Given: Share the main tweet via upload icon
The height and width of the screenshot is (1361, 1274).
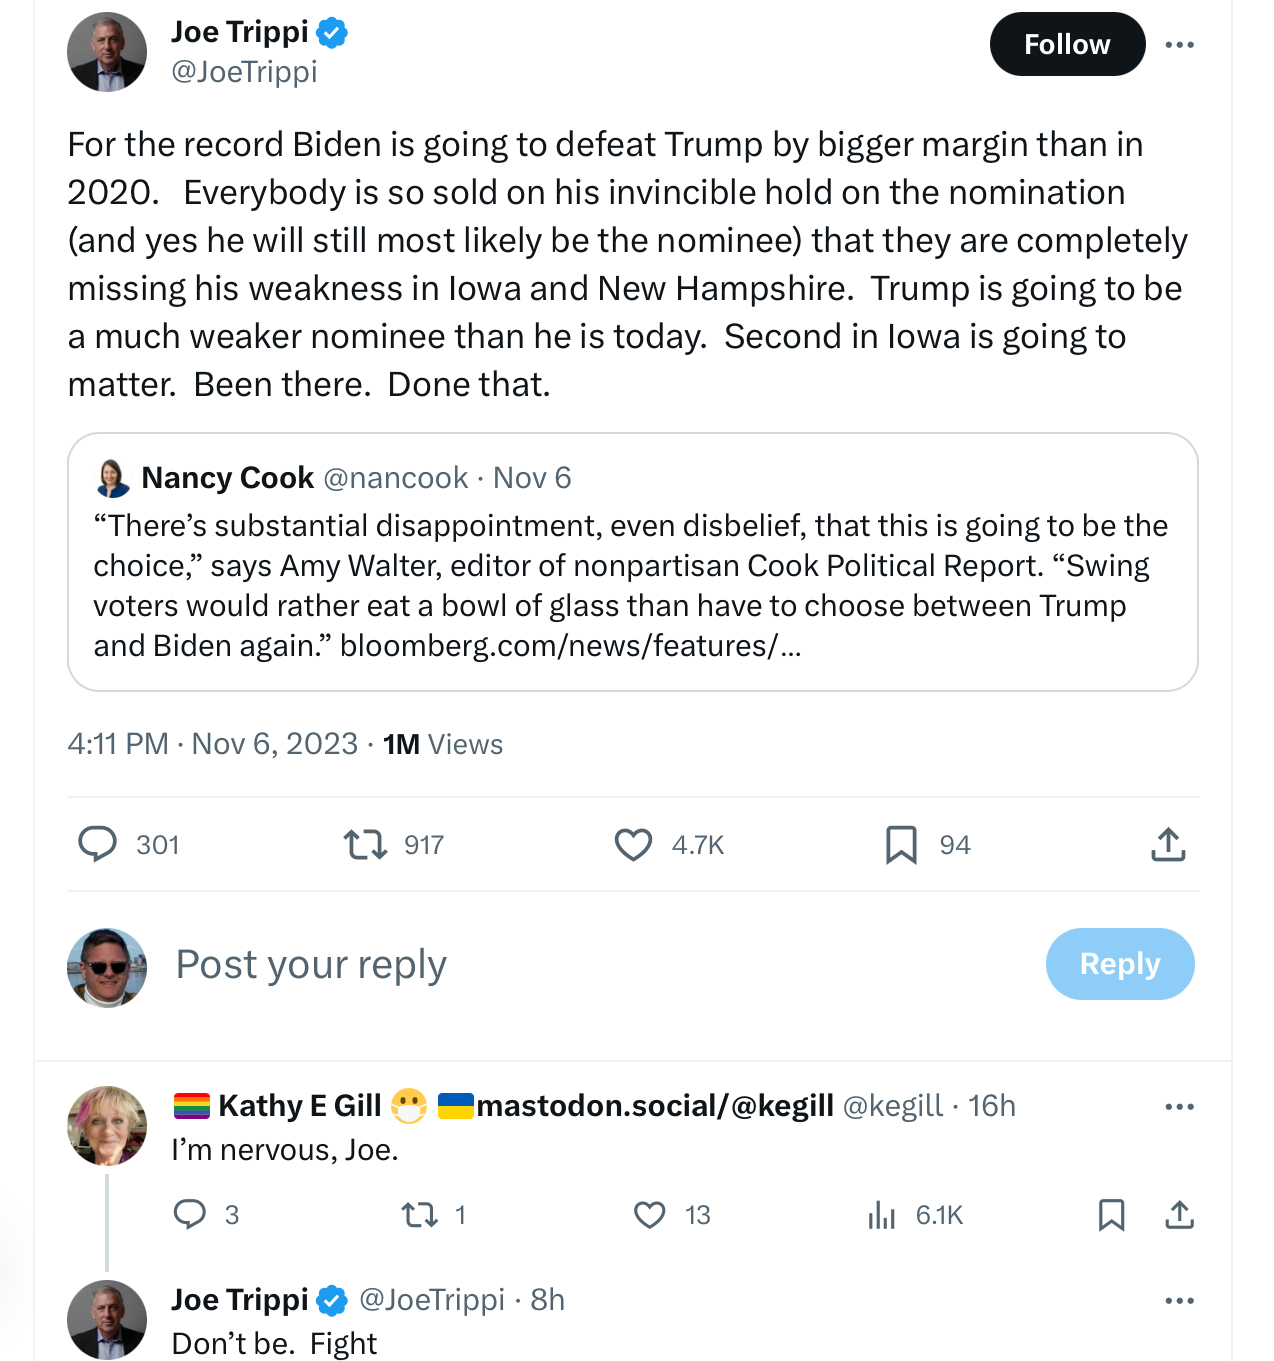Looking at the screenshot, I should (x=1168, y=845).
